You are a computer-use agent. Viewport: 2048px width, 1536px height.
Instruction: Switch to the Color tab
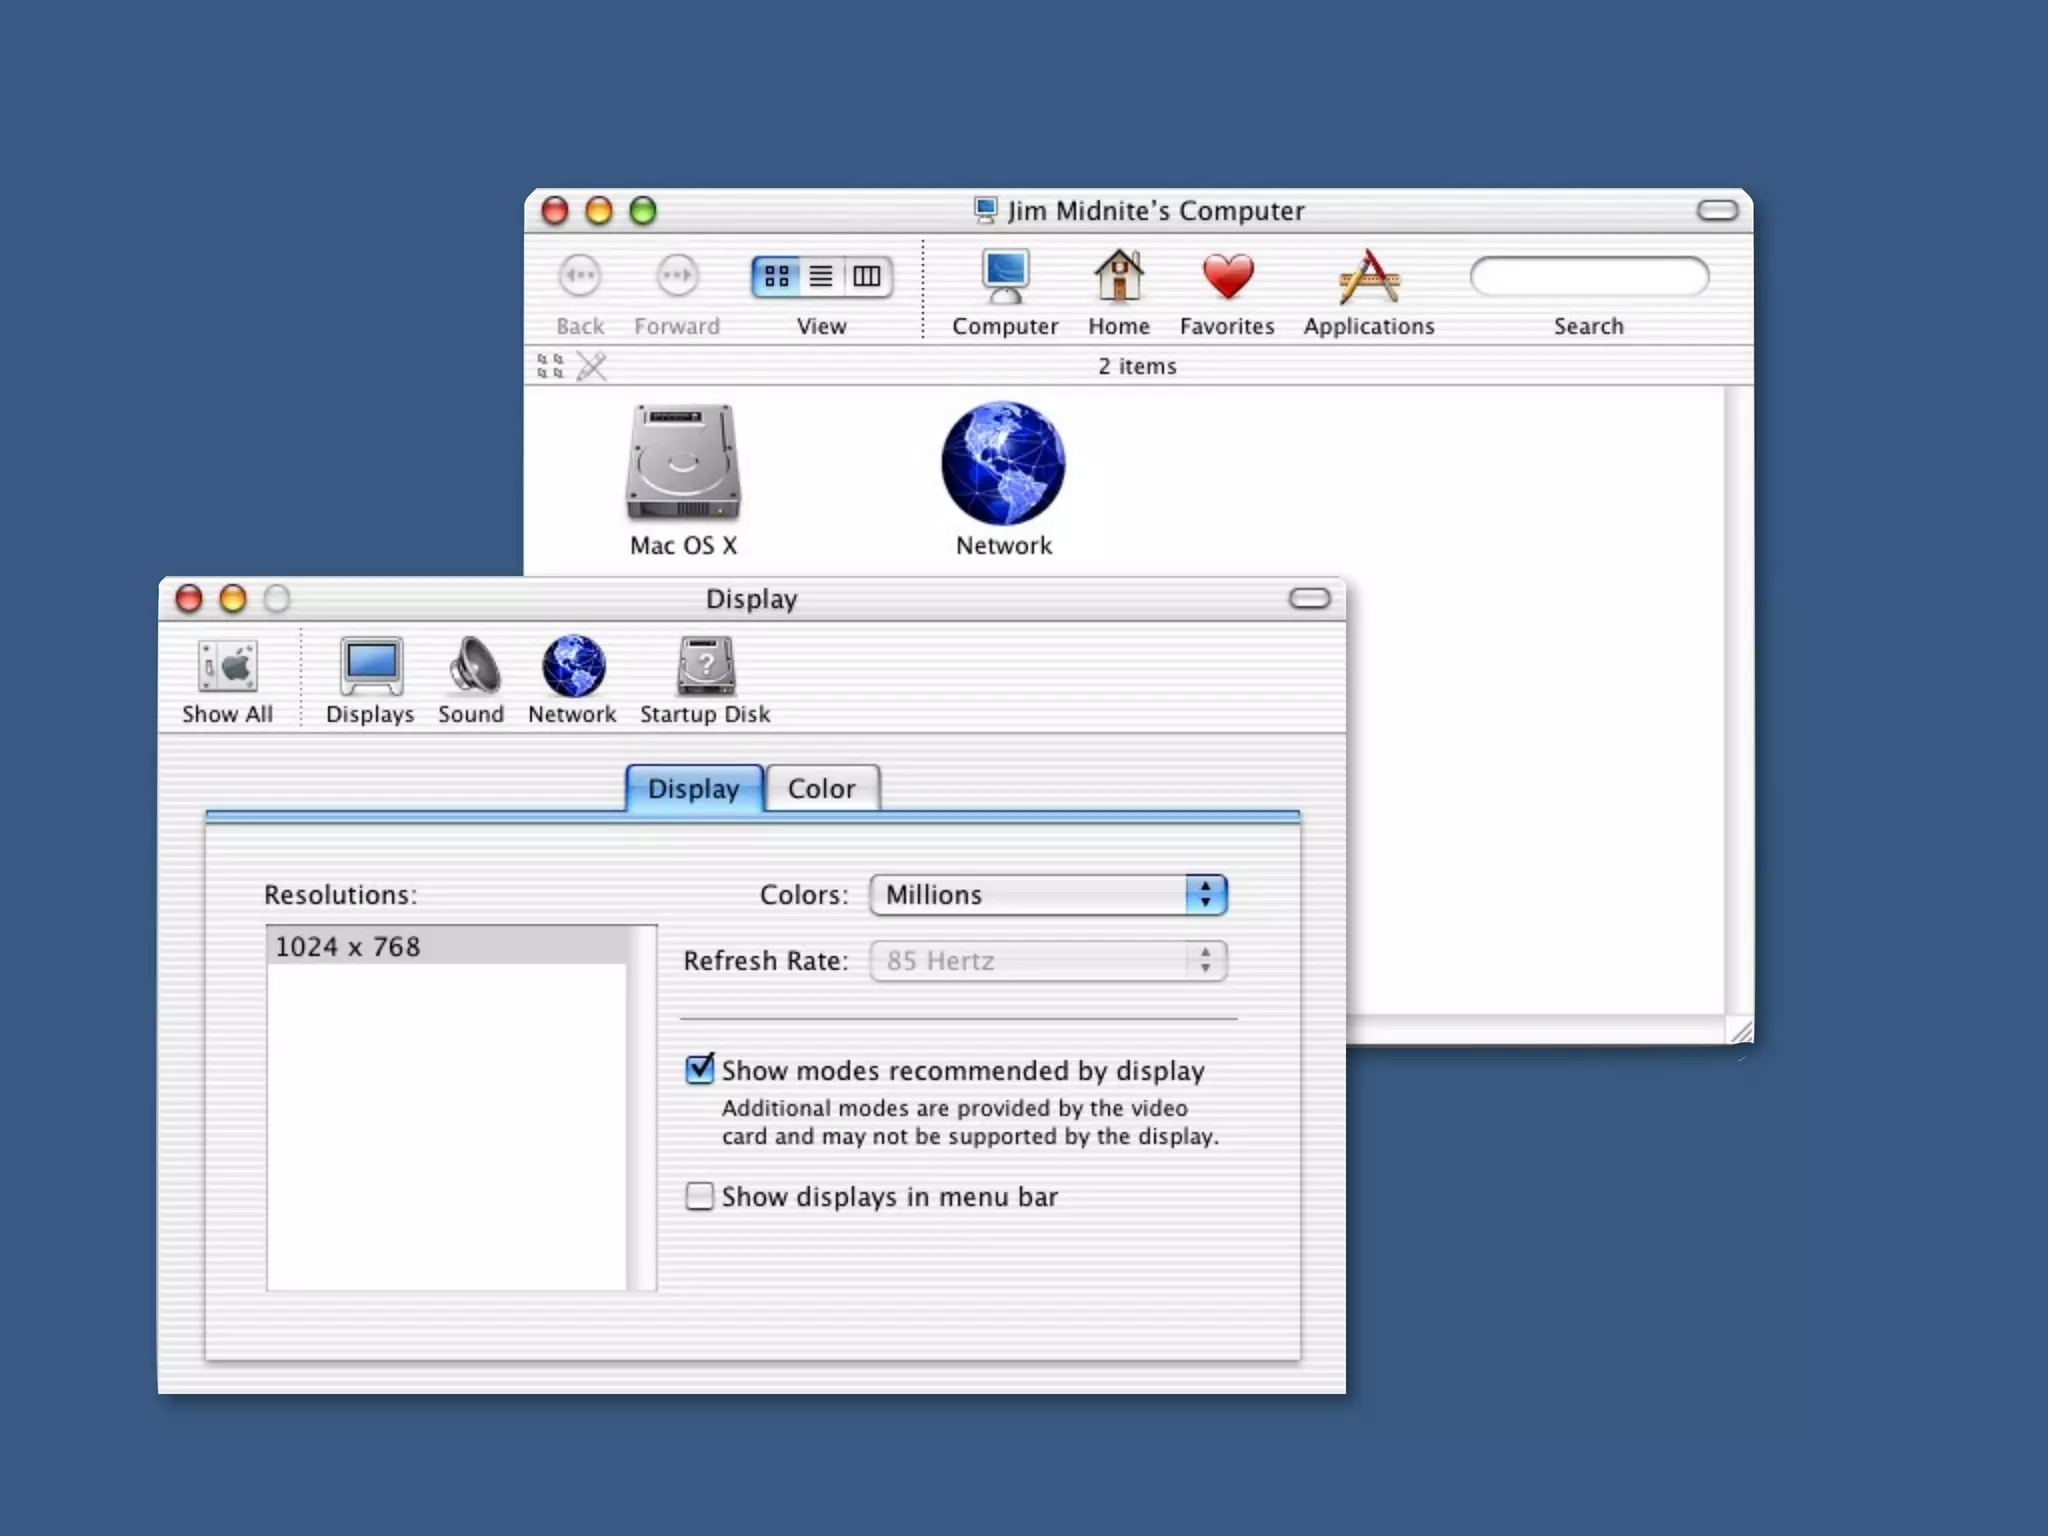[x=821, y=789]
